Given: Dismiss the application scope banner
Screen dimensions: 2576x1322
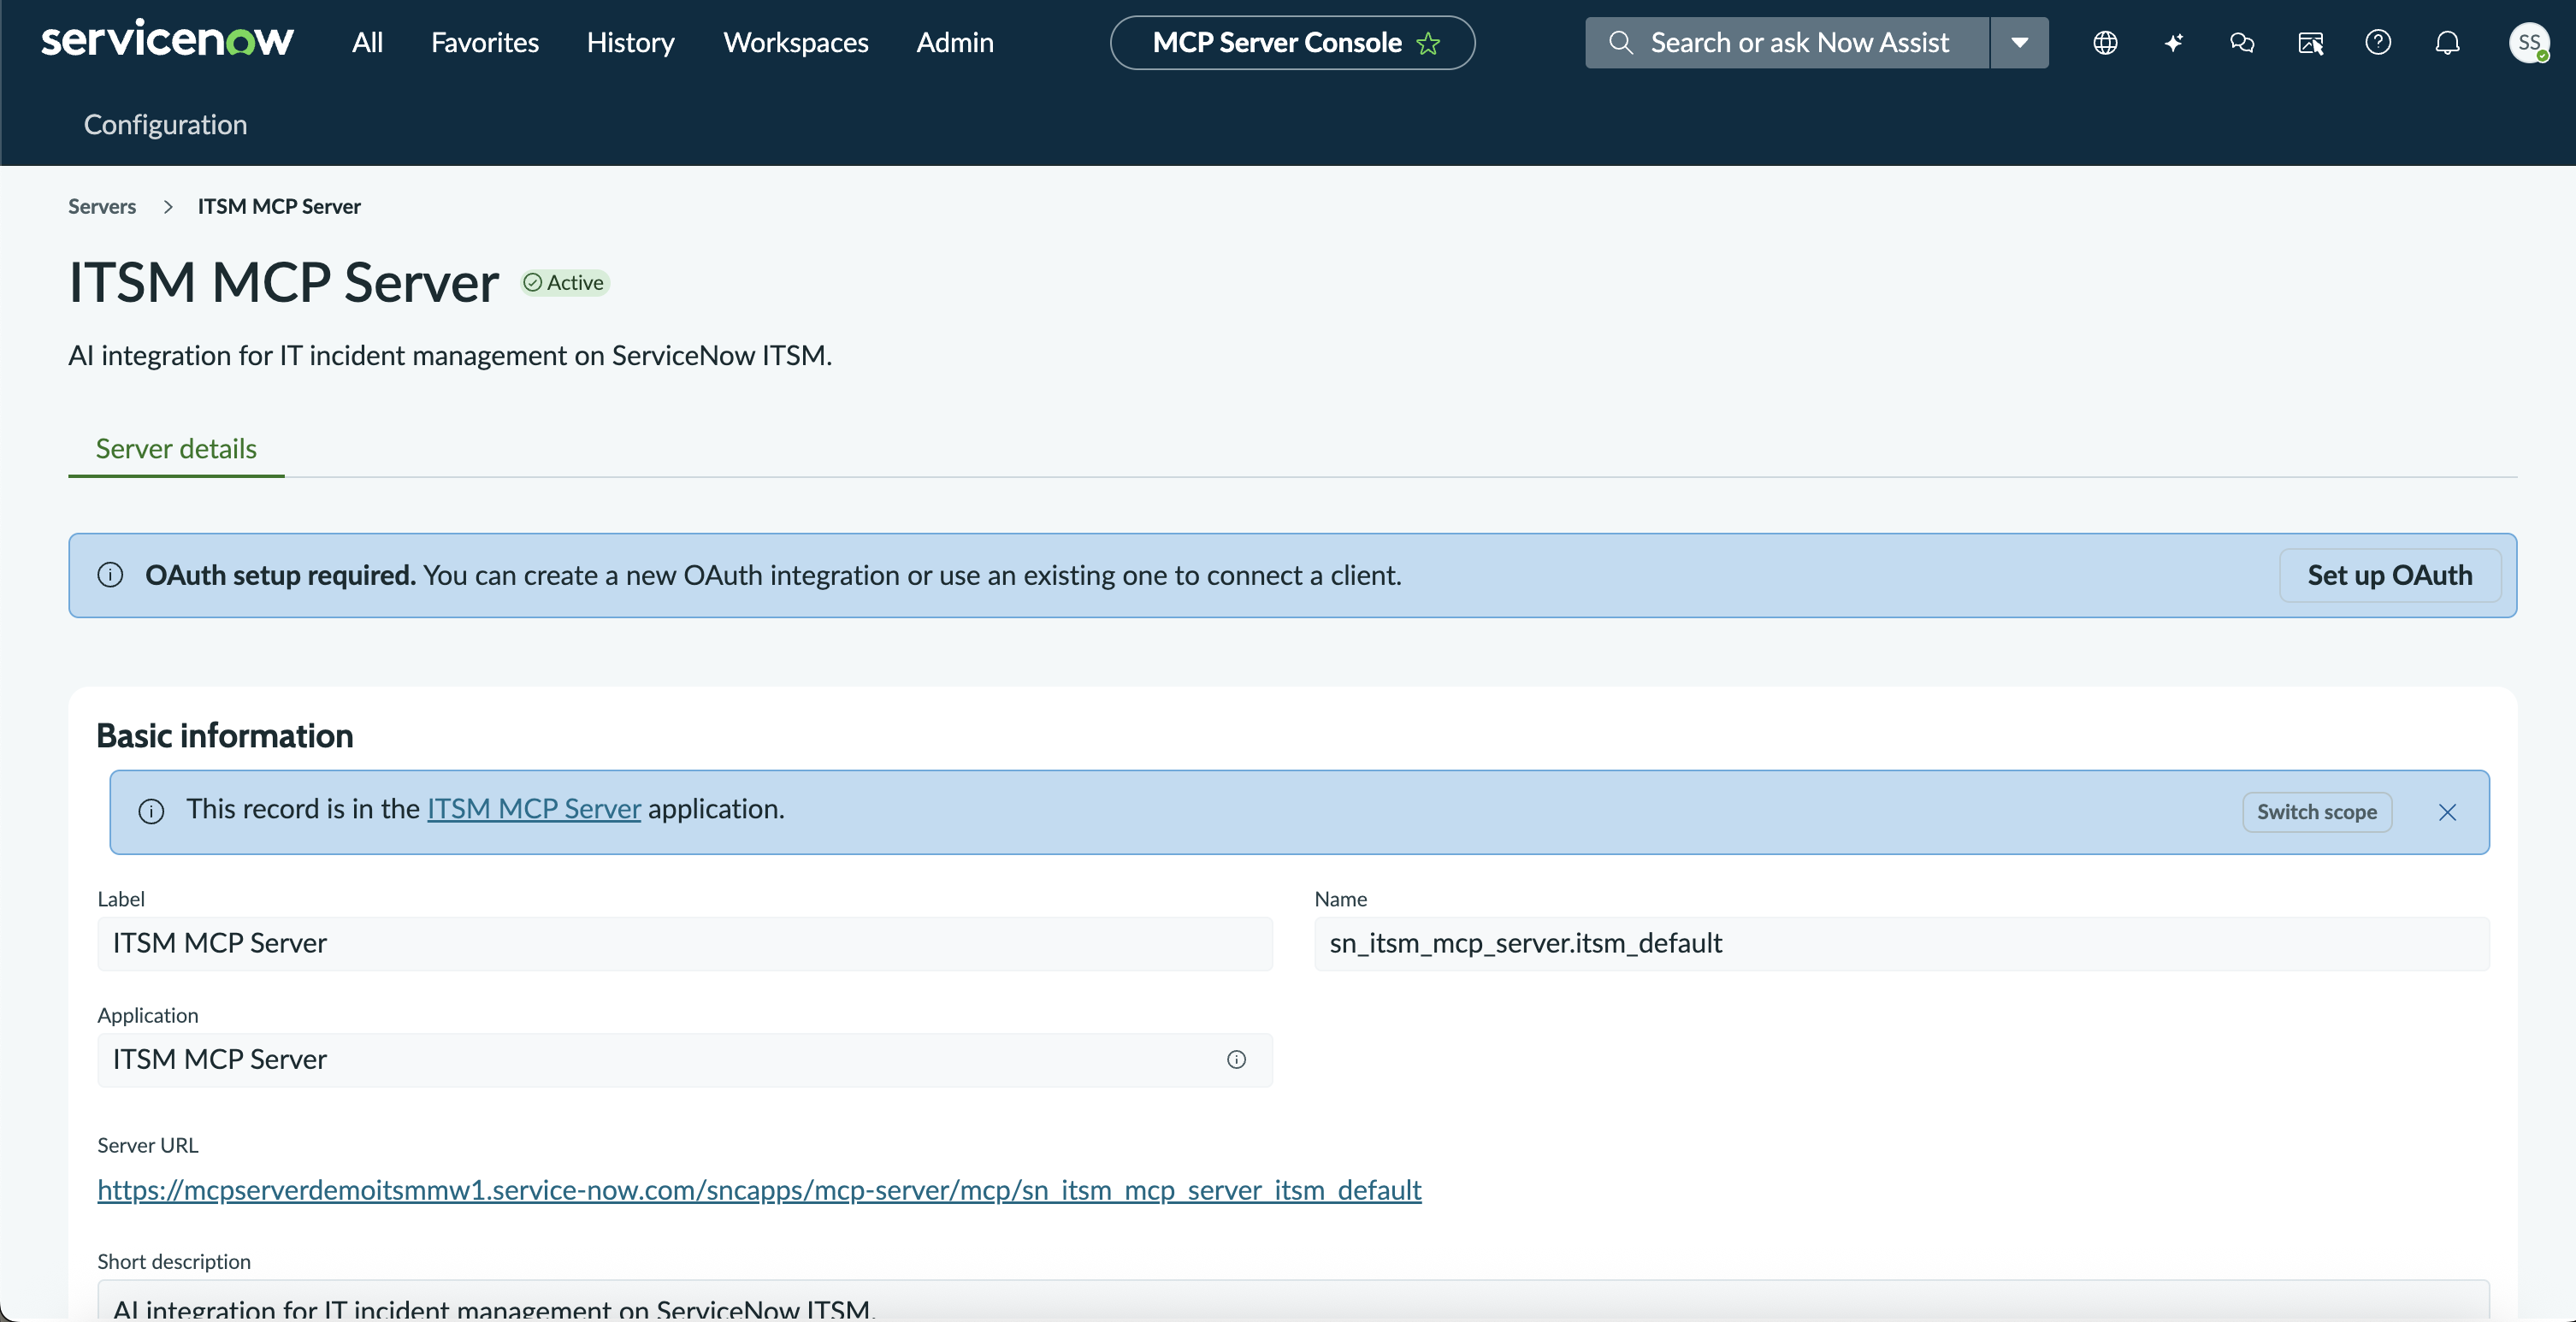Looking at the screenshot, I should 2447,812.
